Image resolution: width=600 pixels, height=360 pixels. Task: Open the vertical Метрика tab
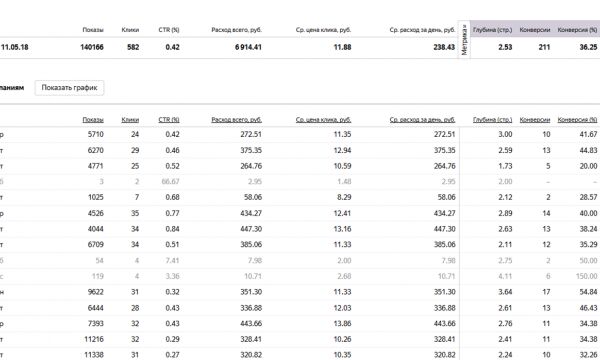(464, 40)
